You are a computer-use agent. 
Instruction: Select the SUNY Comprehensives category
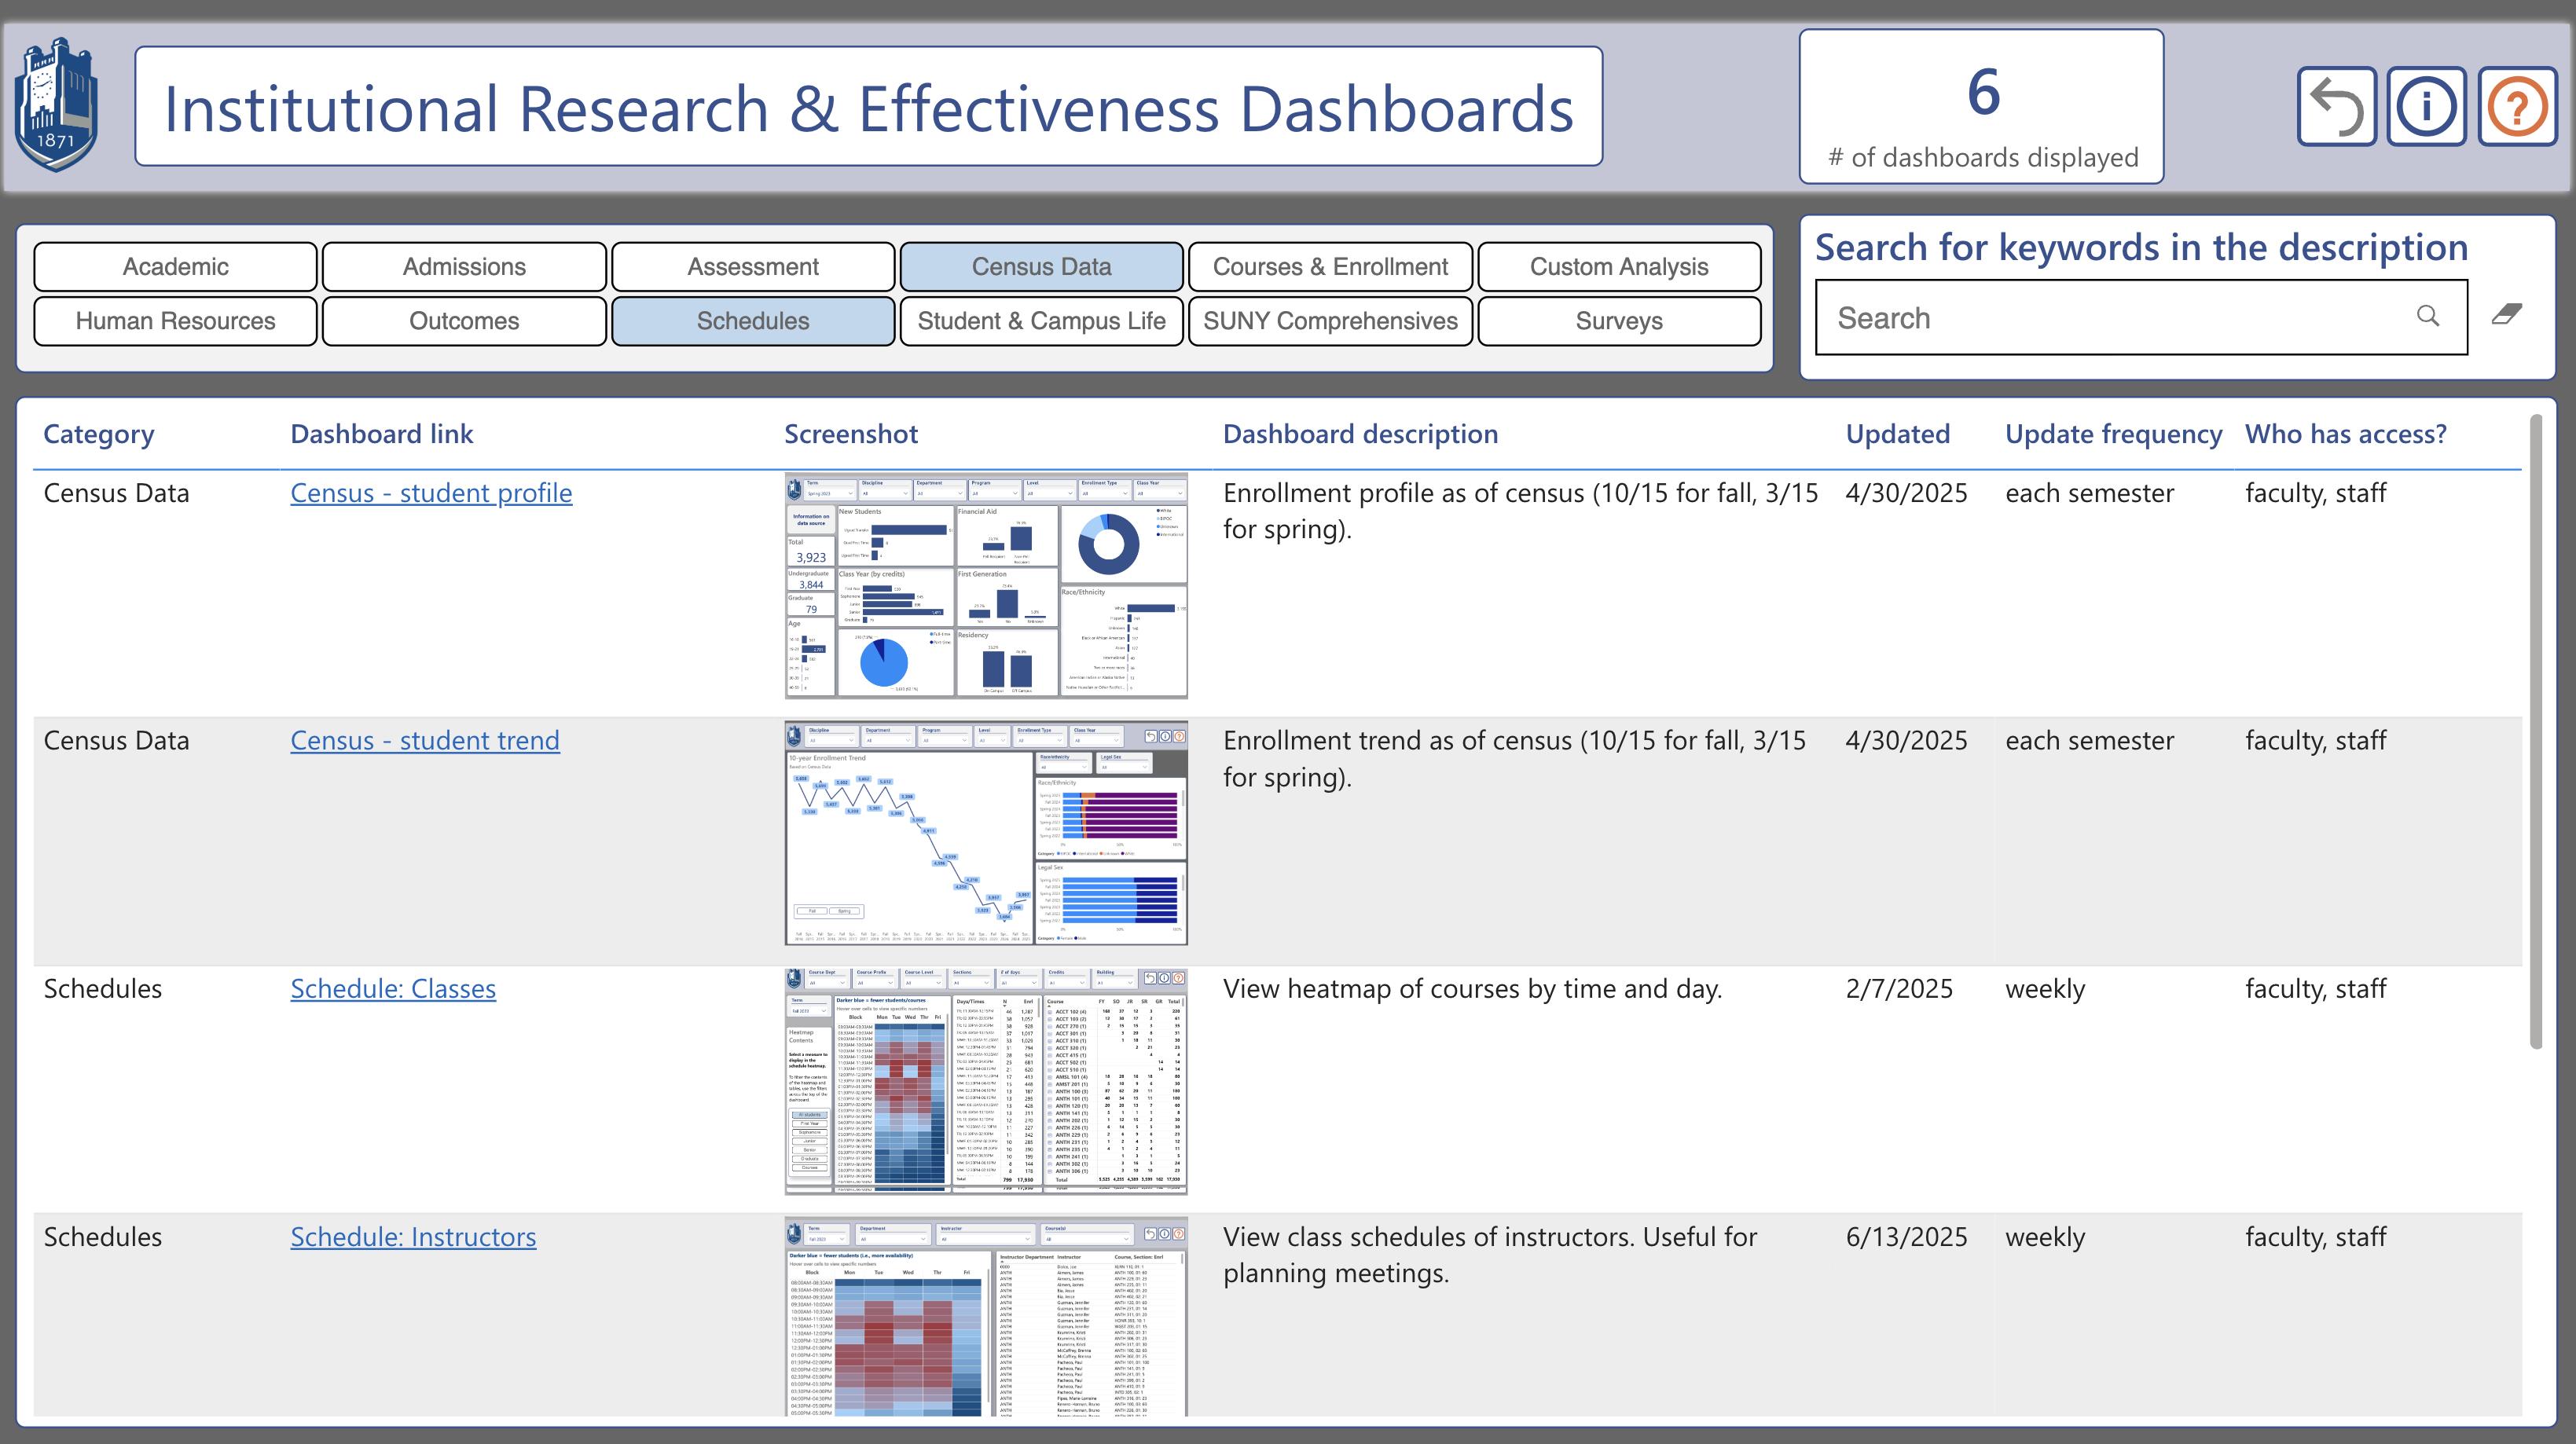click(x=1330, y=320)
